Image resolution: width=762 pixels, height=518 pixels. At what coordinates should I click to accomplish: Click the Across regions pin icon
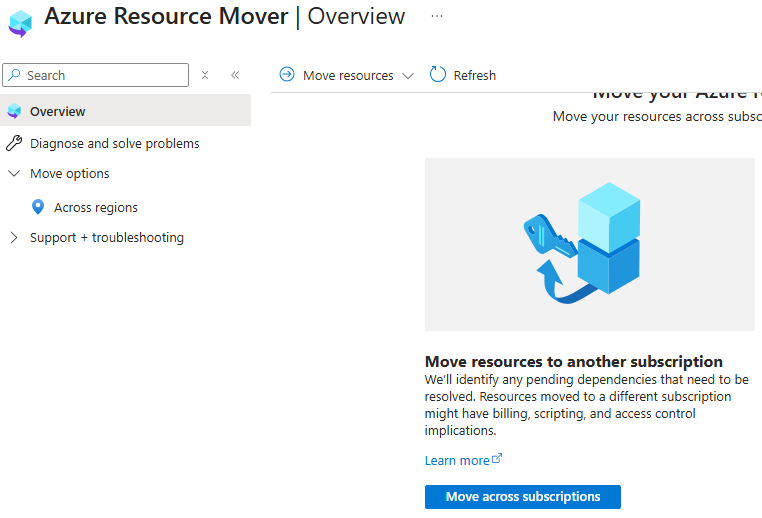[x=37, y=207]
